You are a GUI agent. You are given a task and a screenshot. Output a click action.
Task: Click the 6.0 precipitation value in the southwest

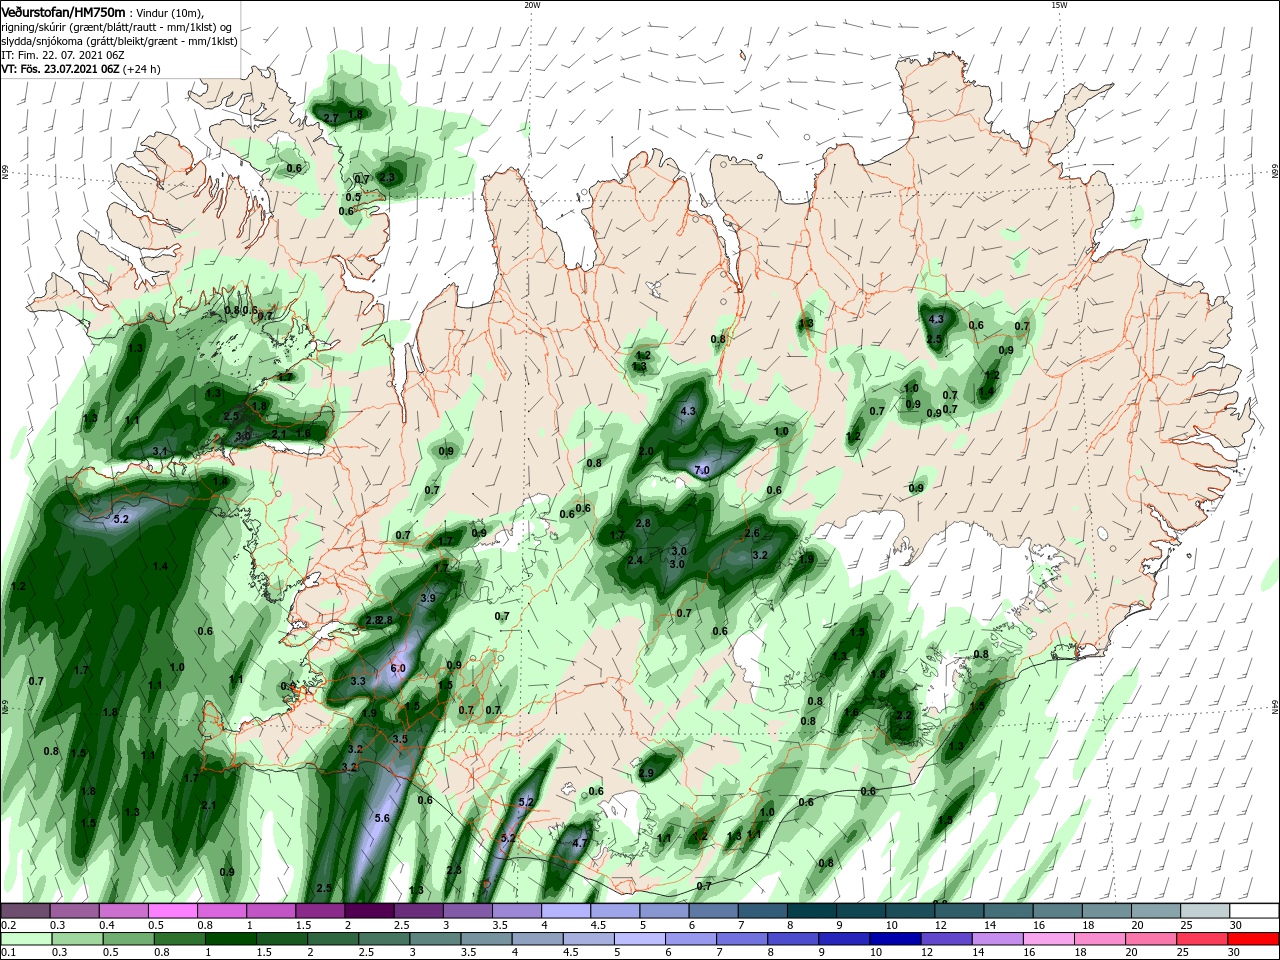tap(398, 668)
